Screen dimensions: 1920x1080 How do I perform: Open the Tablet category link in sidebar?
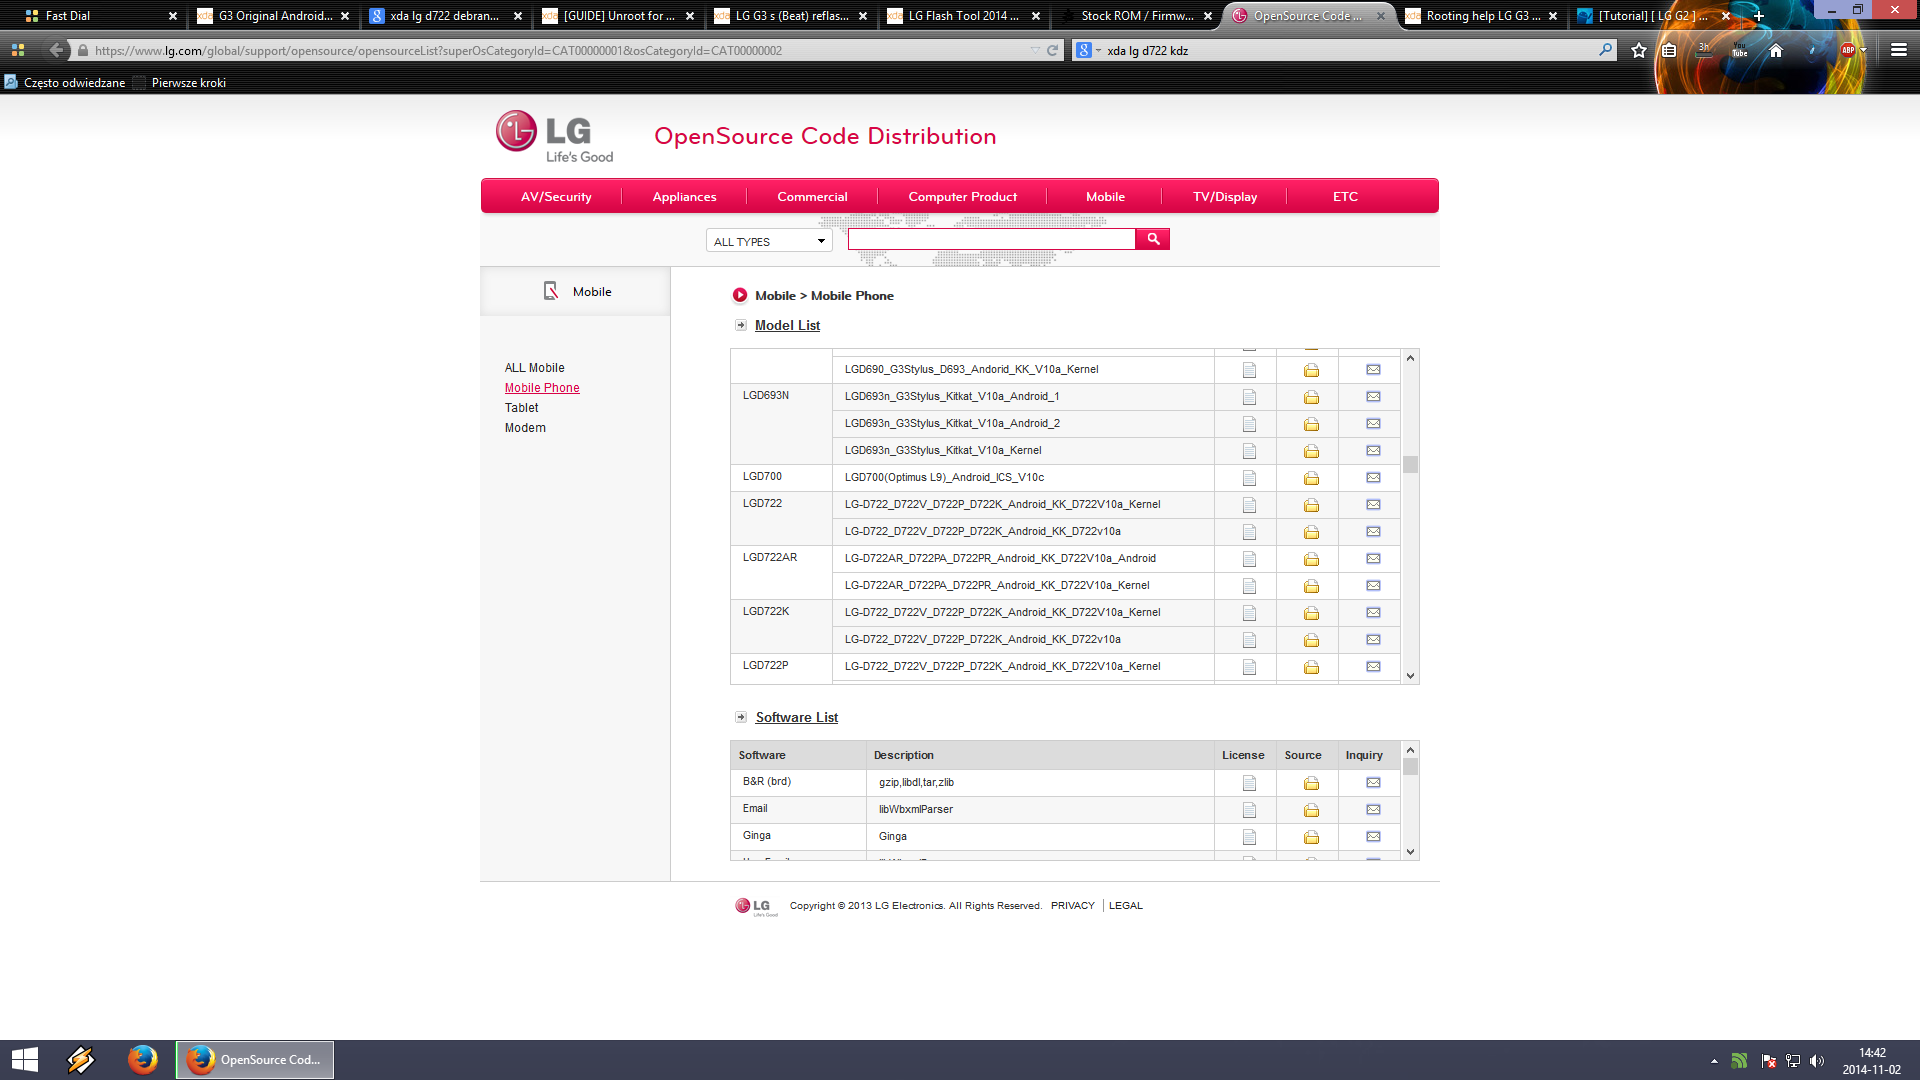click(521, 408)
